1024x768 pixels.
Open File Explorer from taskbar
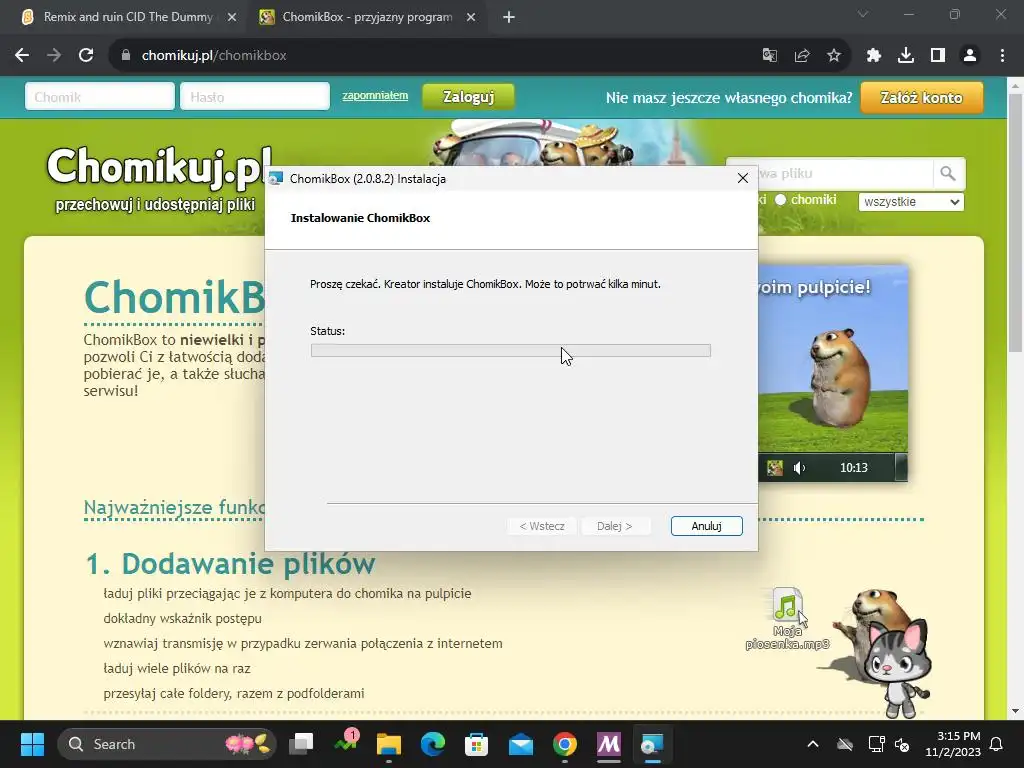pyautogui.click(x=389, y=744)
